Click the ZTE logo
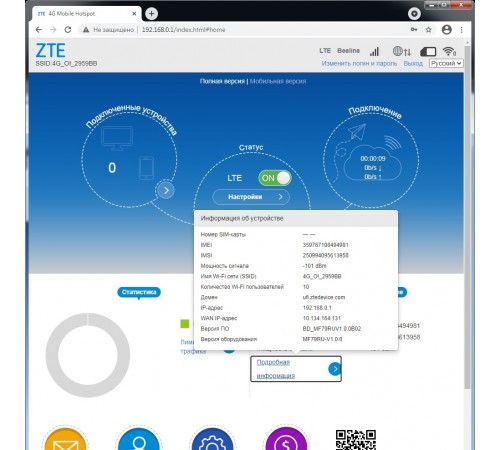This screenshot has width=500, height=450. [50, 51]
